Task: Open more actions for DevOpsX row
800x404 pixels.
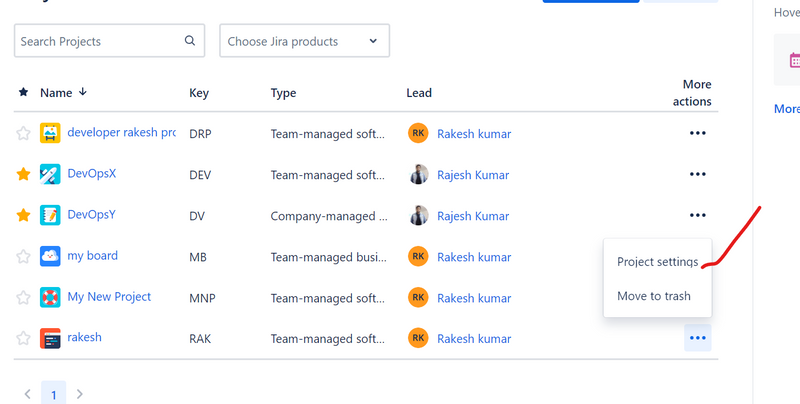Action: 697,174
